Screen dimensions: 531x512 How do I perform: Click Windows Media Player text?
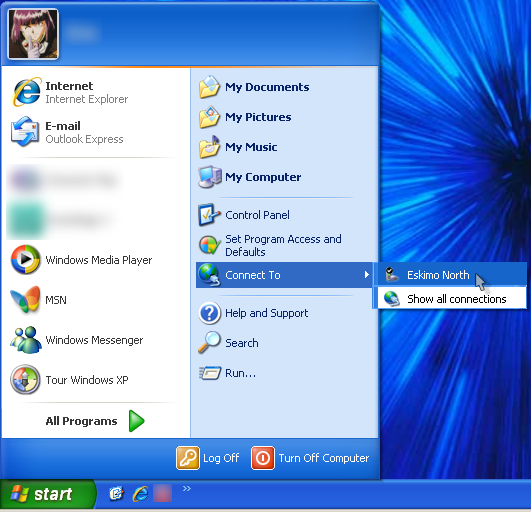coord(99,260)
